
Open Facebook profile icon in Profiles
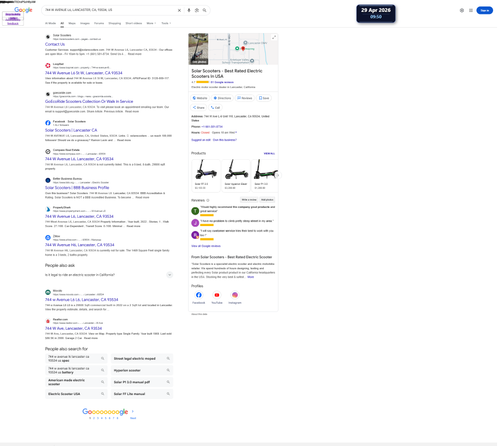pyautogui.click(x=199, y=295)
